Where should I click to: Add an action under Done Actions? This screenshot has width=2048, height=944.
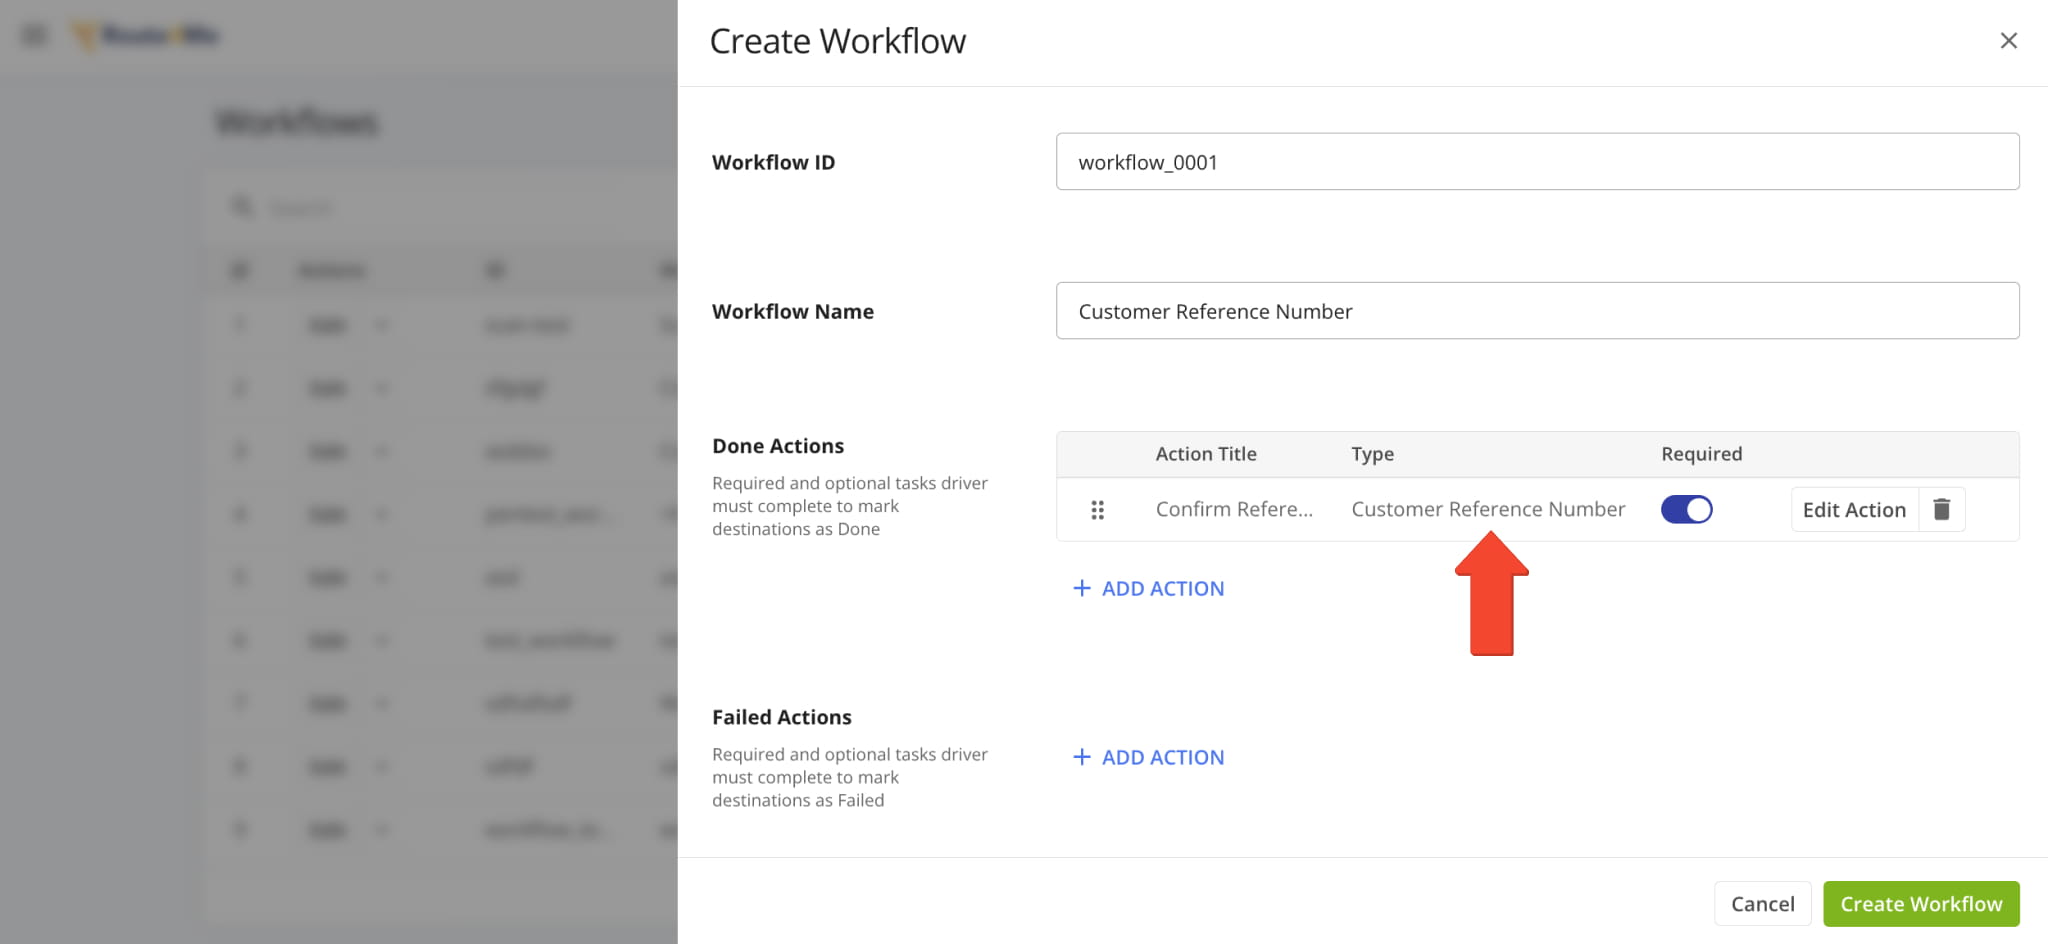(x=1149, y=589)
